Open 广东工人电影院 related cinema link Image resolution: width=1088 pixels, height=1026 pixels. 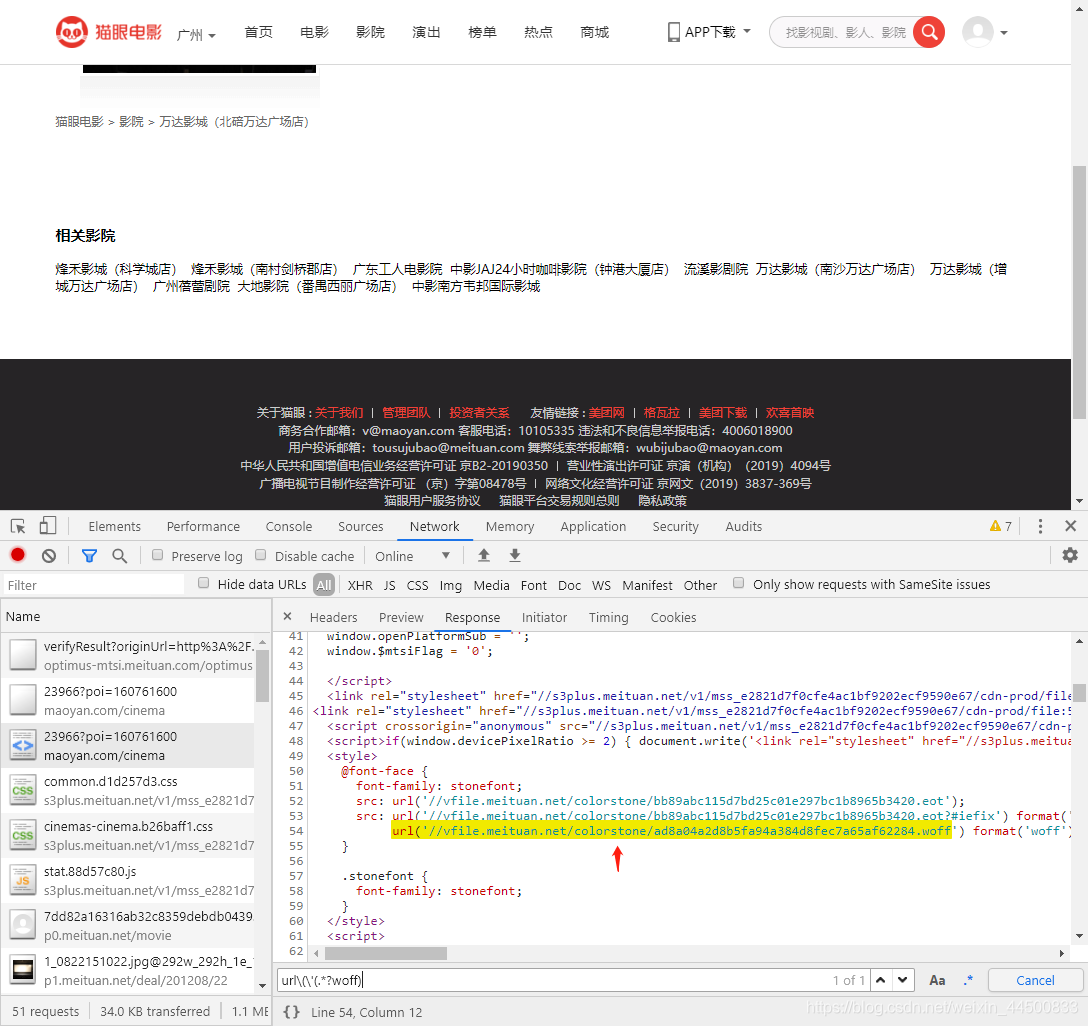pos(398,269)
